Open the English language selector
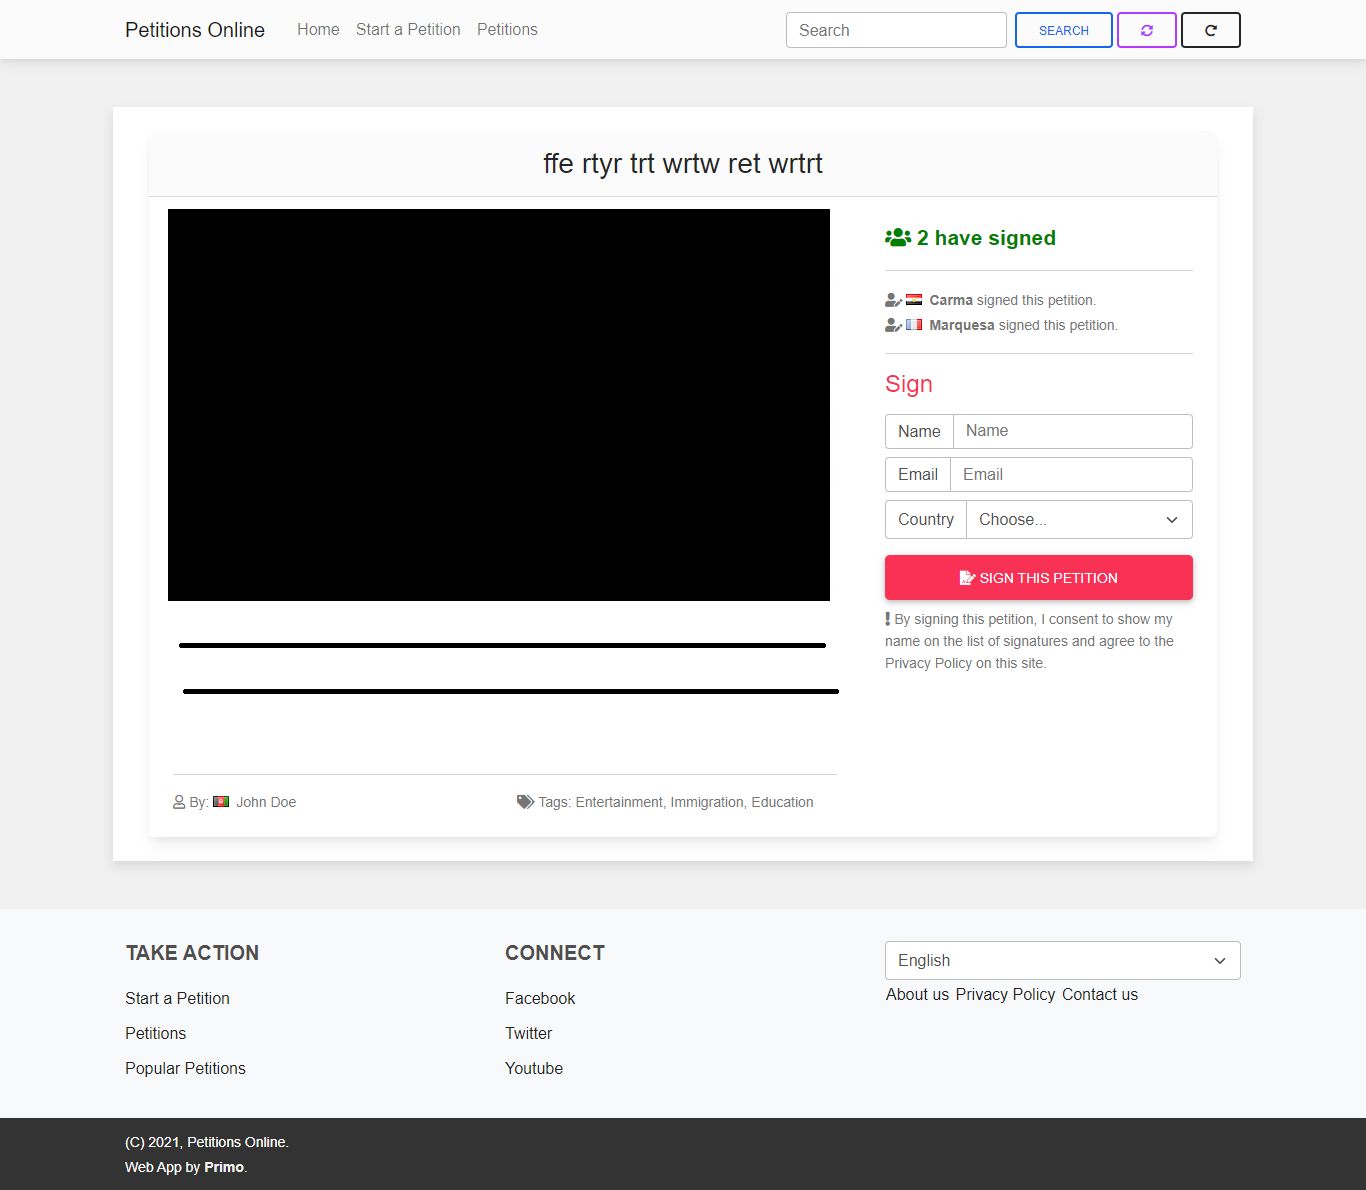Image resolution: width=1366 pixels, height=1190 pixels. point(1062,960)
